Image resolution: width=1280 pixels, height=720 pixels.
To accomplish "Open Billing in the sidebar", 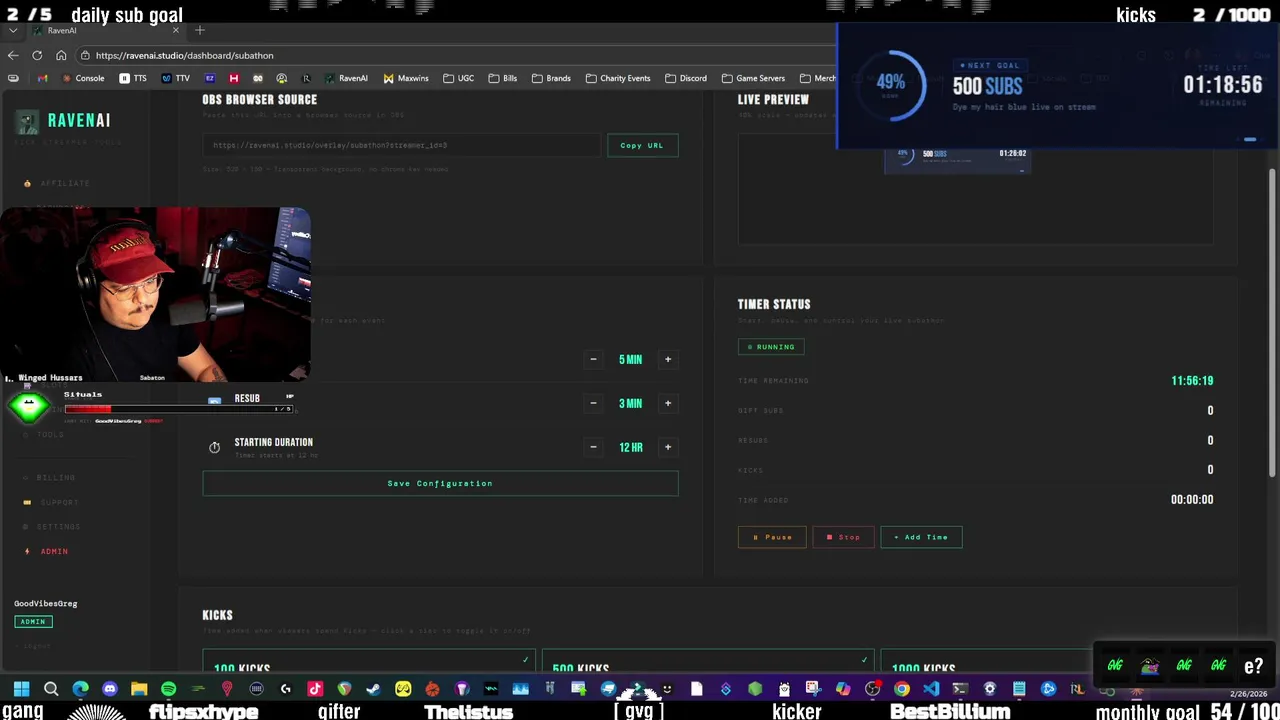I will click(56, 478).
